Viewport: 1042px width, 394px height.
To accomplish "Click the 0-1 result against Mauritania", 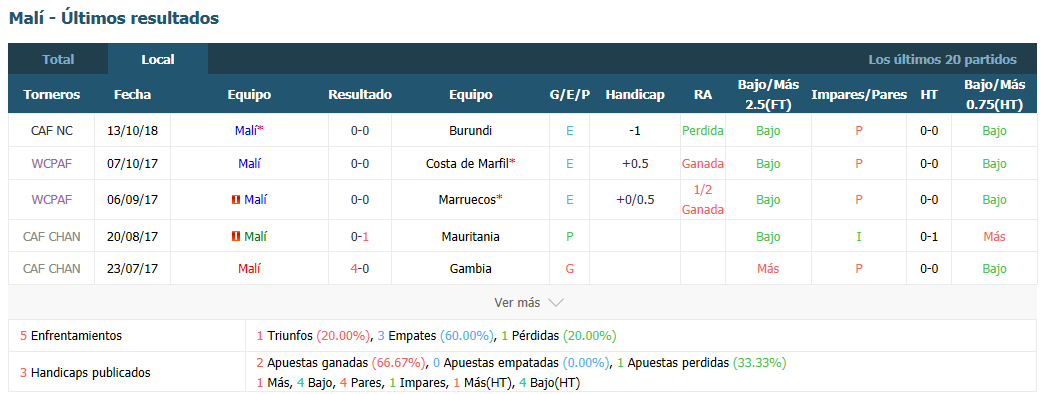I will tap(360, 237).
